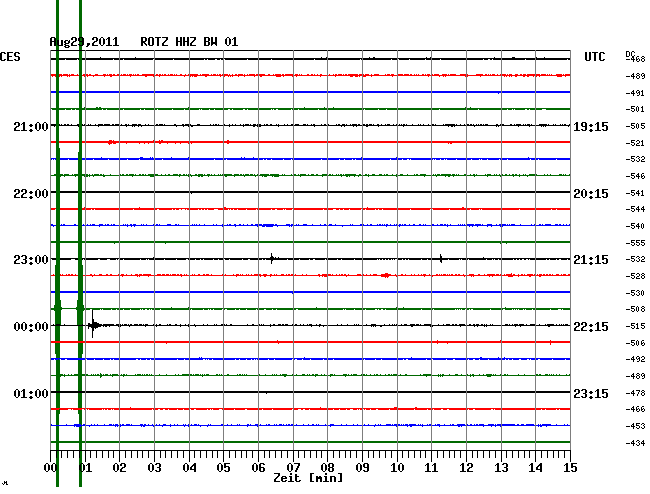
Task: Select the 23:00 local time label
Action: (31, 260)
